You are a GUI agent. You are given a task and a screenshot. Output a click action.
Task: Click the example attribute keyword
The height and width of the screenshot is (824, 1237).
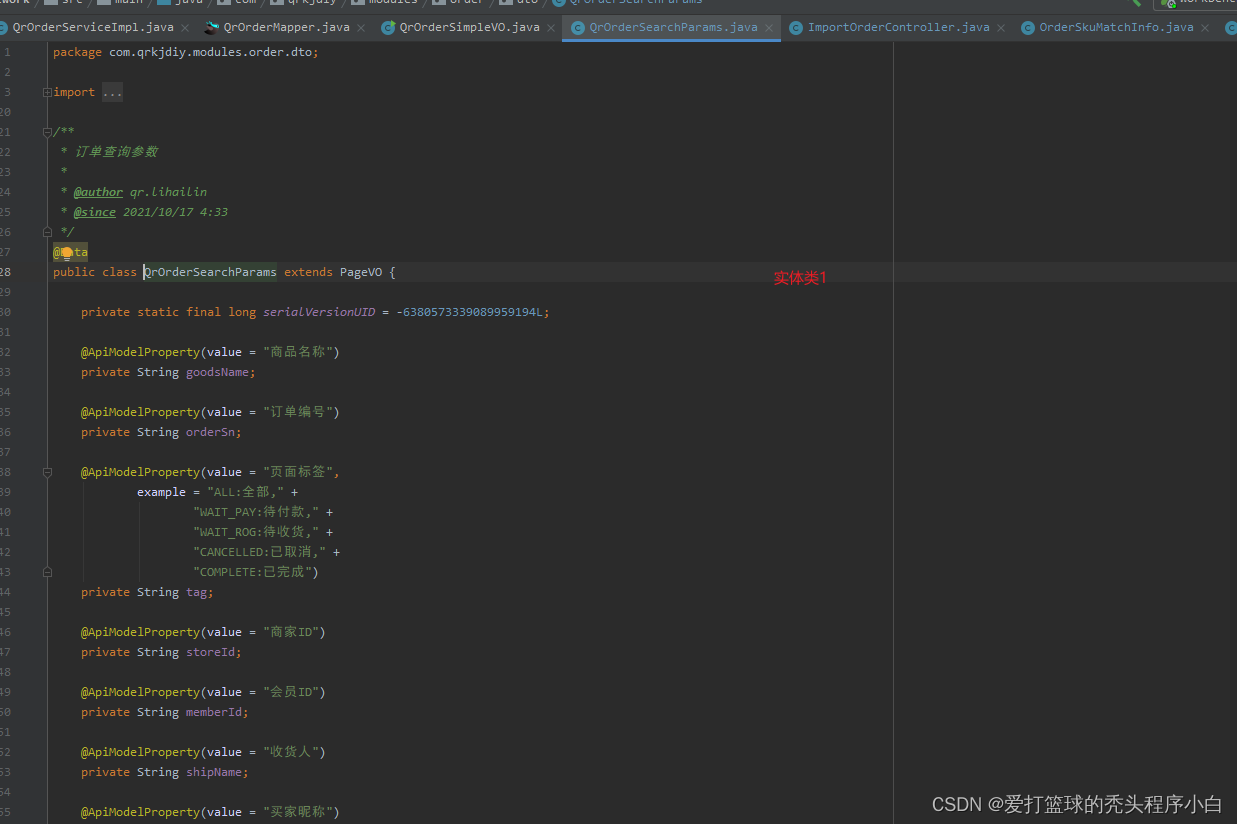pyautogui.click(x=161, y=492)
